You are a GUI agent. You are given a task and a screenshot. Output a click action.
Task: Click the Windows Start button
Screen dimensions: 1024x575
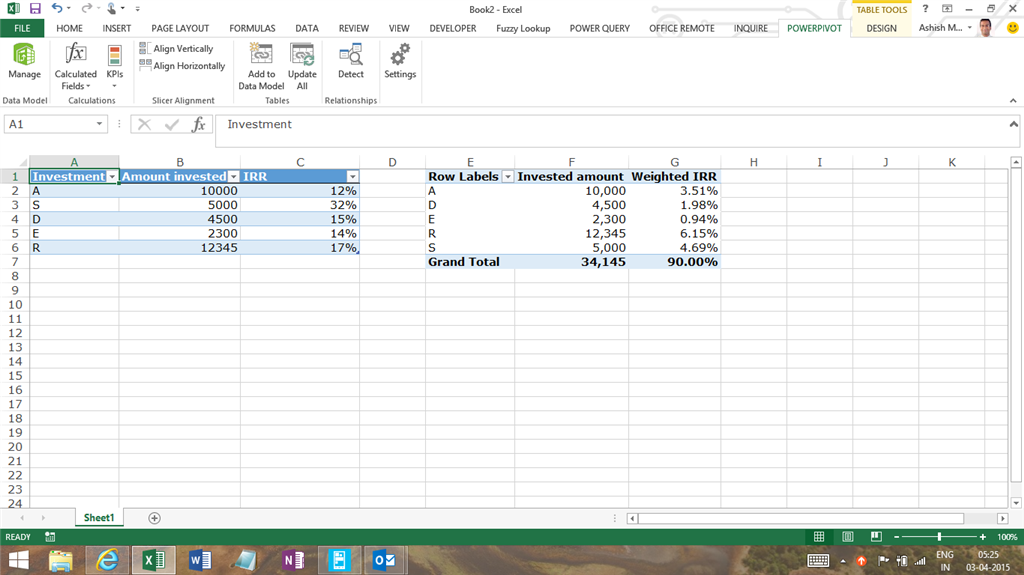pyautogui.click(x=18, y=560)
